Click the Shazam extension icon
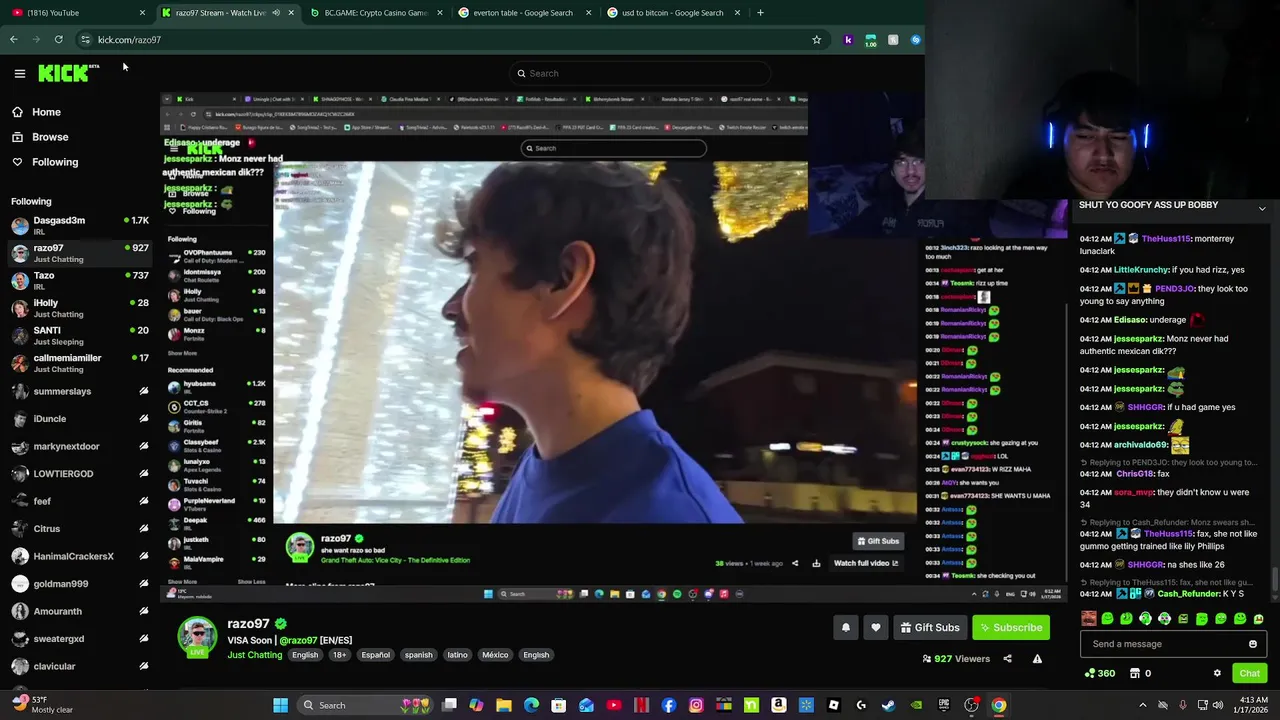The height and width of the screenshot is (720, 1280). click(x=915, y=40)
